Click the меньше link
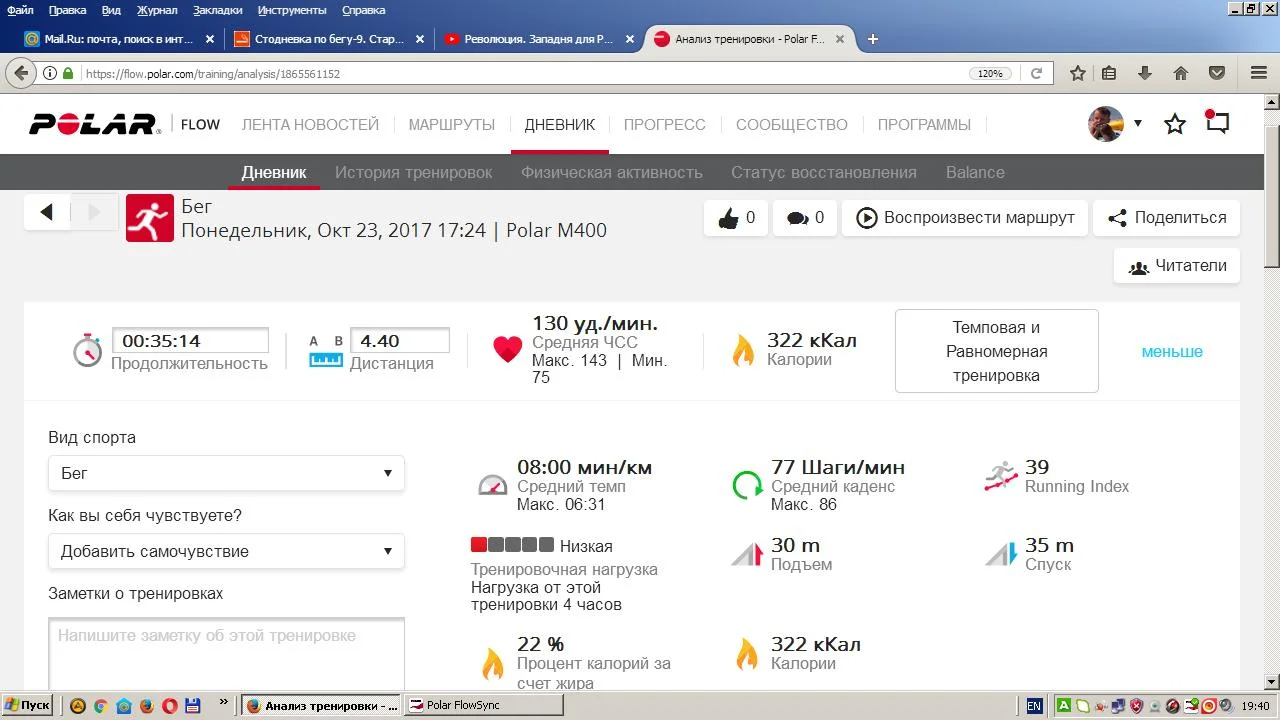Screen dimensions: 1280x720 pyautogui.click(x=1172, y=351)
